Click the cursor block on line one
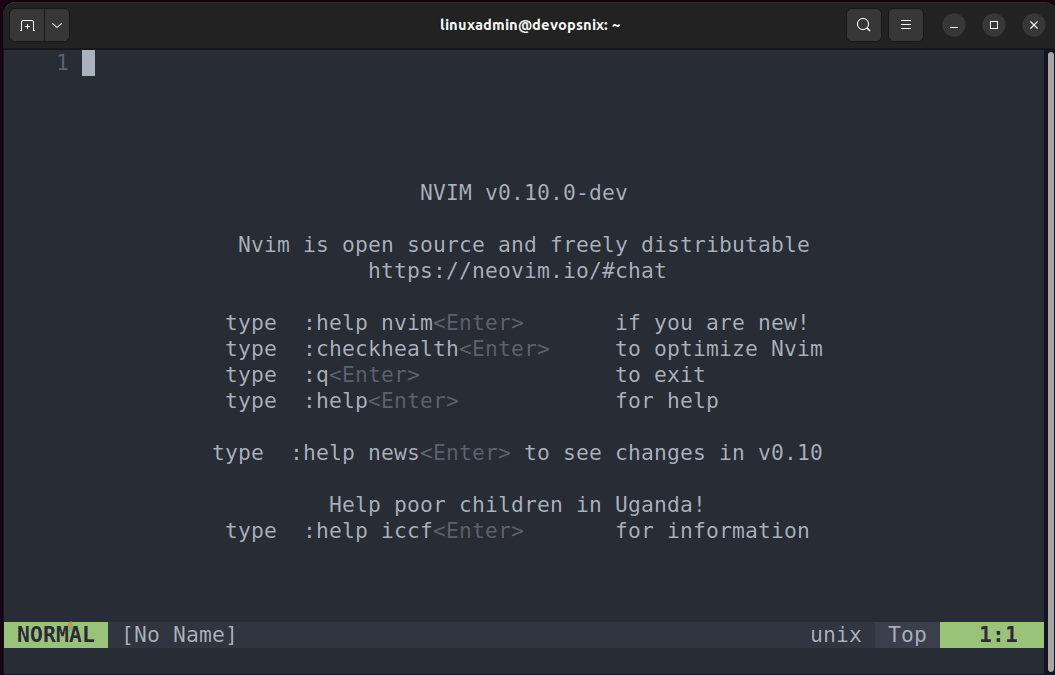This screenshot has width=1055, height=675. point(88,63)
